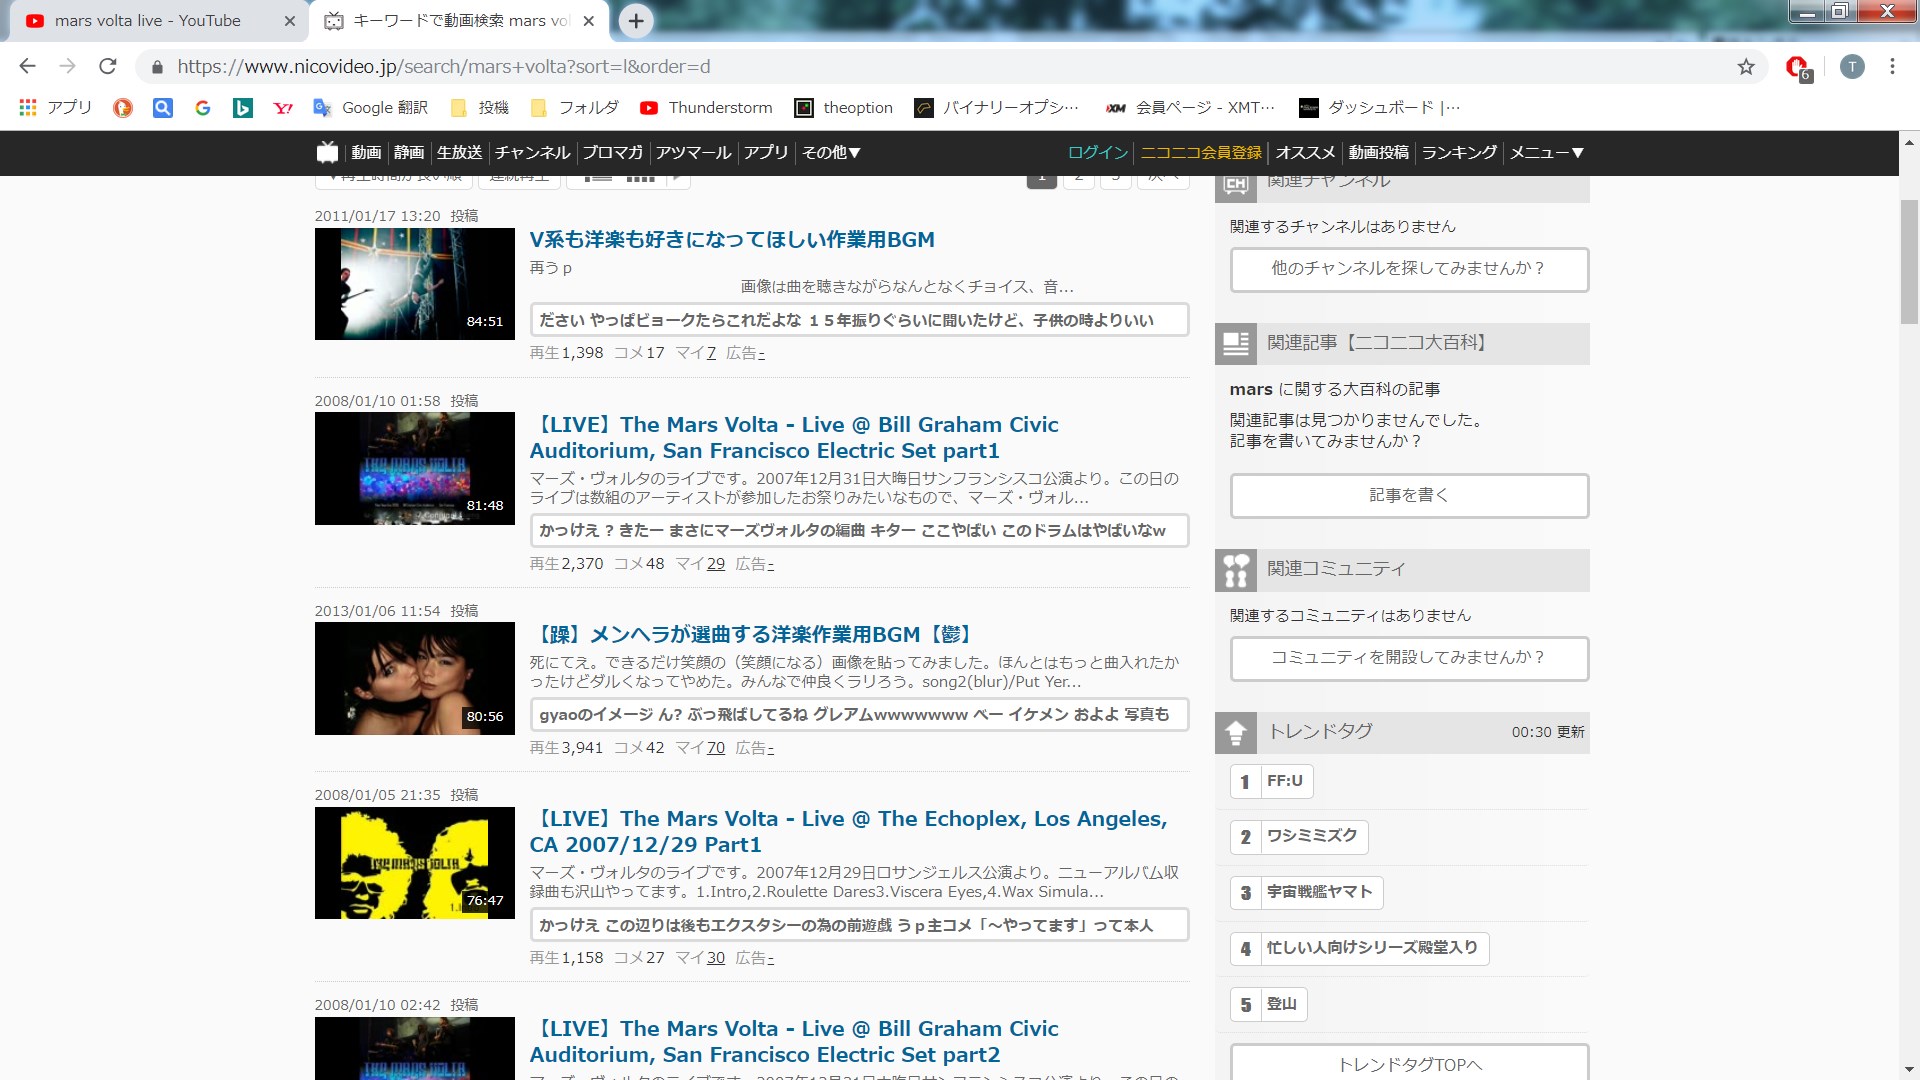Image resolution: width=1920 pixels, height=1080 pixels.
Task: Open オススメ in the nav bar
Action: [1306, 153]
